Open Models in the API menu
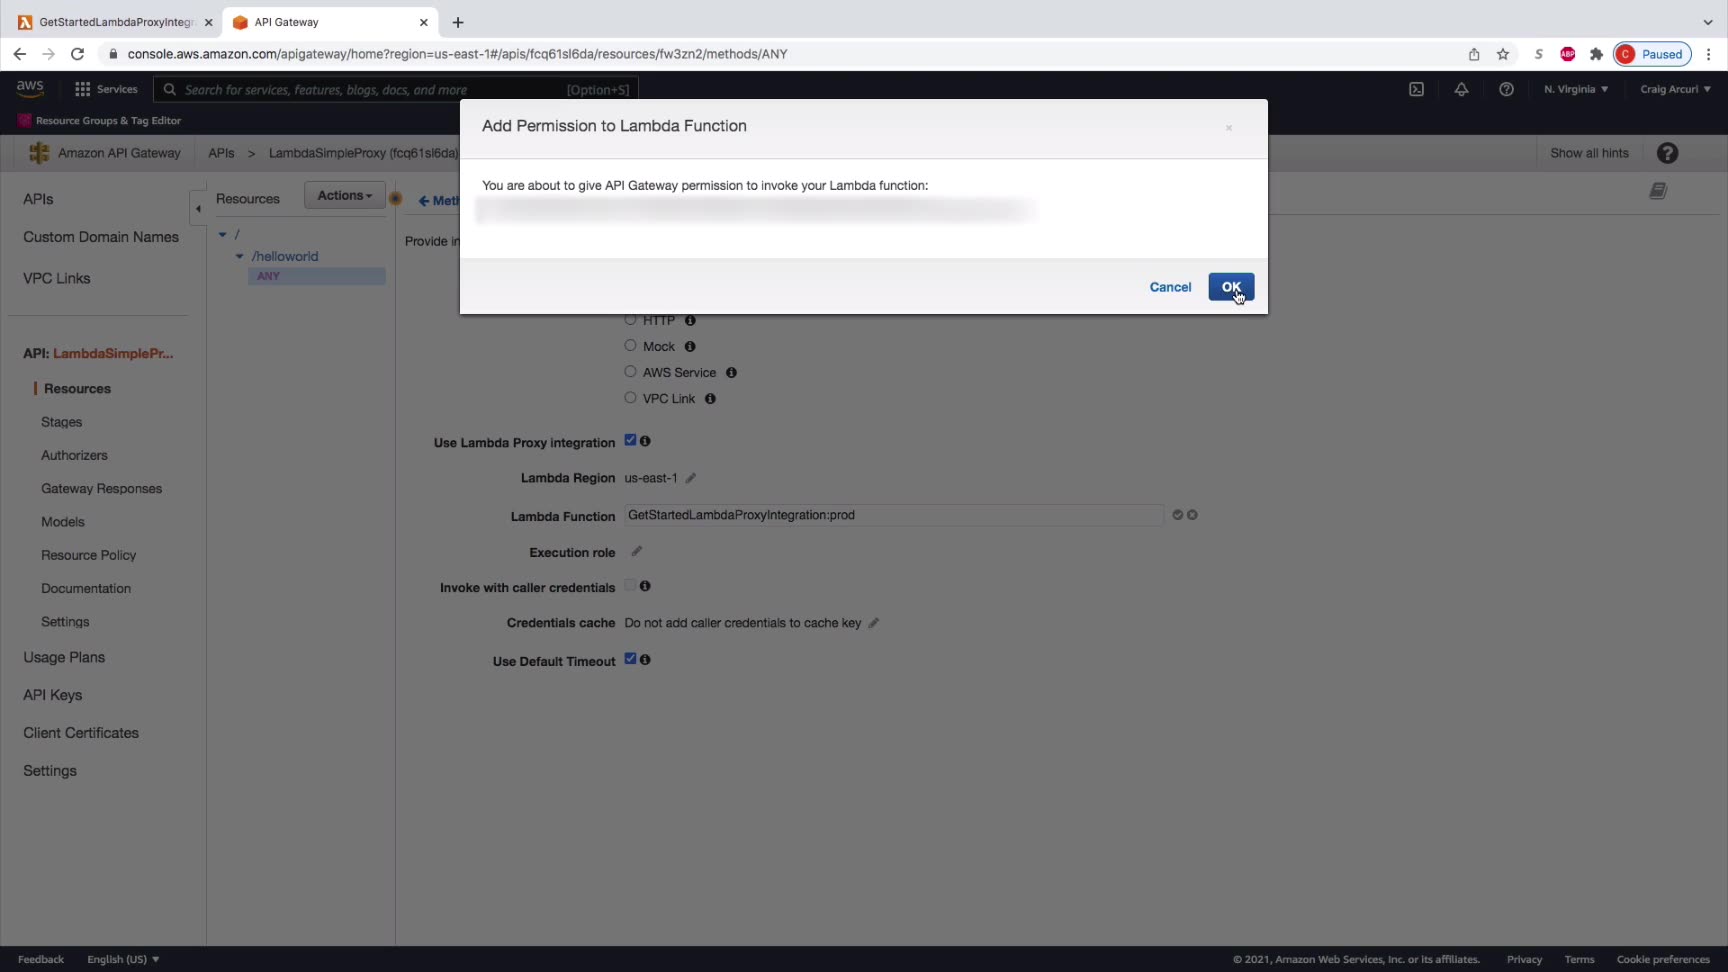Image resolution: width=1728 pixels, height=972 pixels. (63, 522)
